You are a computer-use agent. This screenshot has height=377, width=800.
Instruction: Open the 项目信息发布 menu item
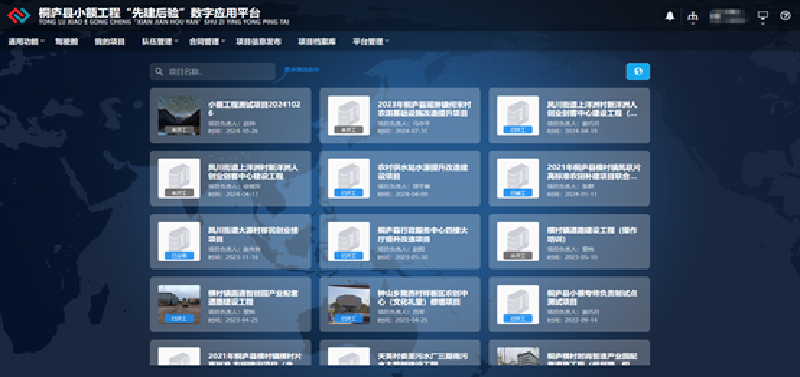[x=259, y=42]
